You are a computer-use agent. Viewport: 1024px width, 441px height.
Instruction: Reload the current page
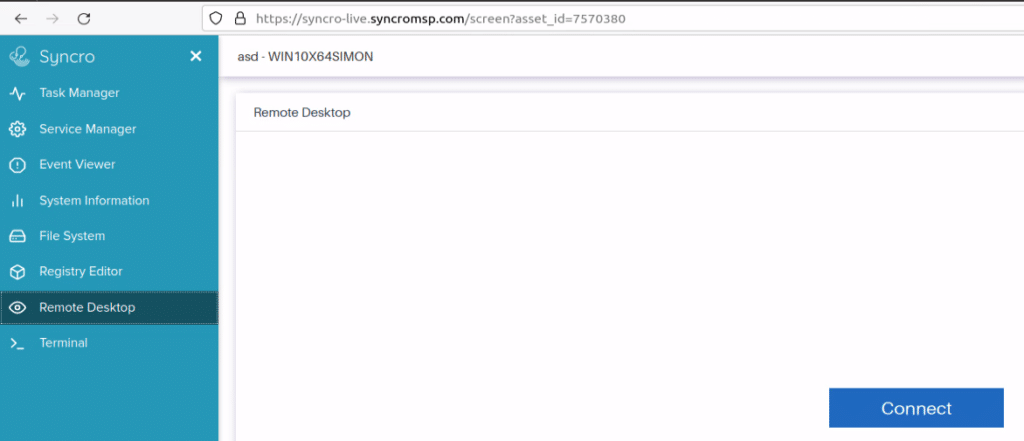(84, 19)
